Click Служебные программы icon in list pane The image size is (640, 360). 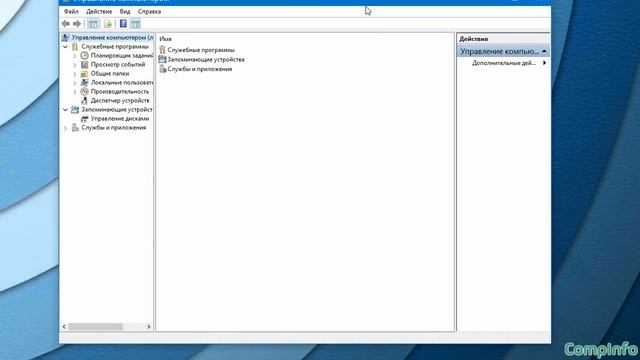coord(162,50)
